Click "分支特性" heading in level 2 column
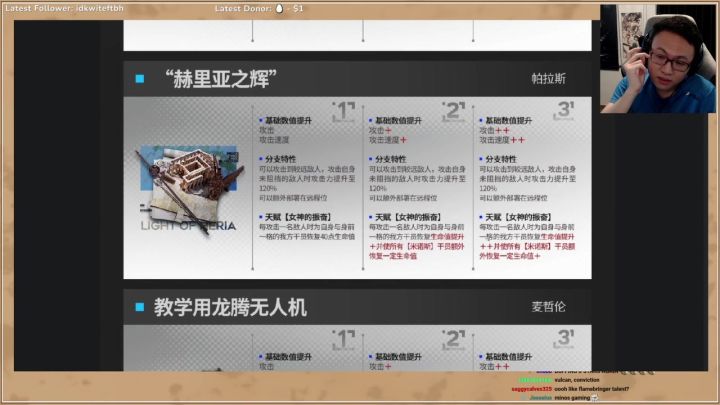This screenshot has height=405, width=720. [390, 159]
